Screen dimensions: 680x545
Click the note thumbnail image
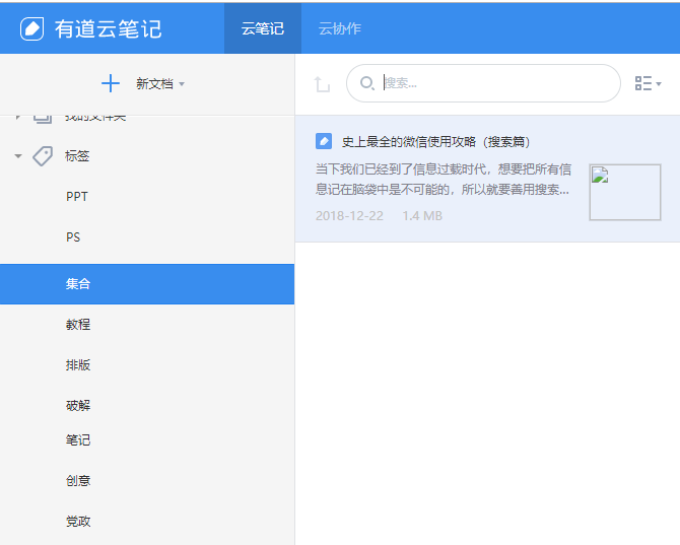[625, 192]
